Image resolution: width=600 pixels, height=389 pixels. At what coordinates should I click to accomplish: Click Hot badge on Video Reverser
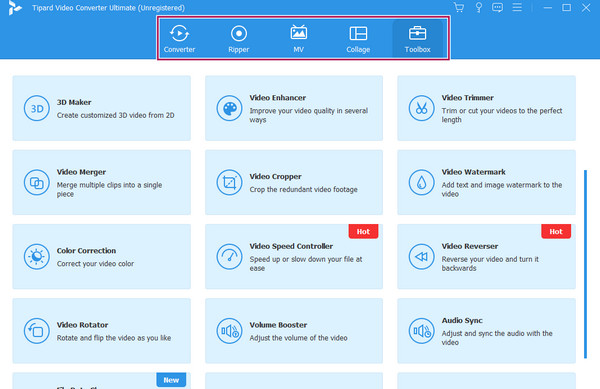[556, 231]
